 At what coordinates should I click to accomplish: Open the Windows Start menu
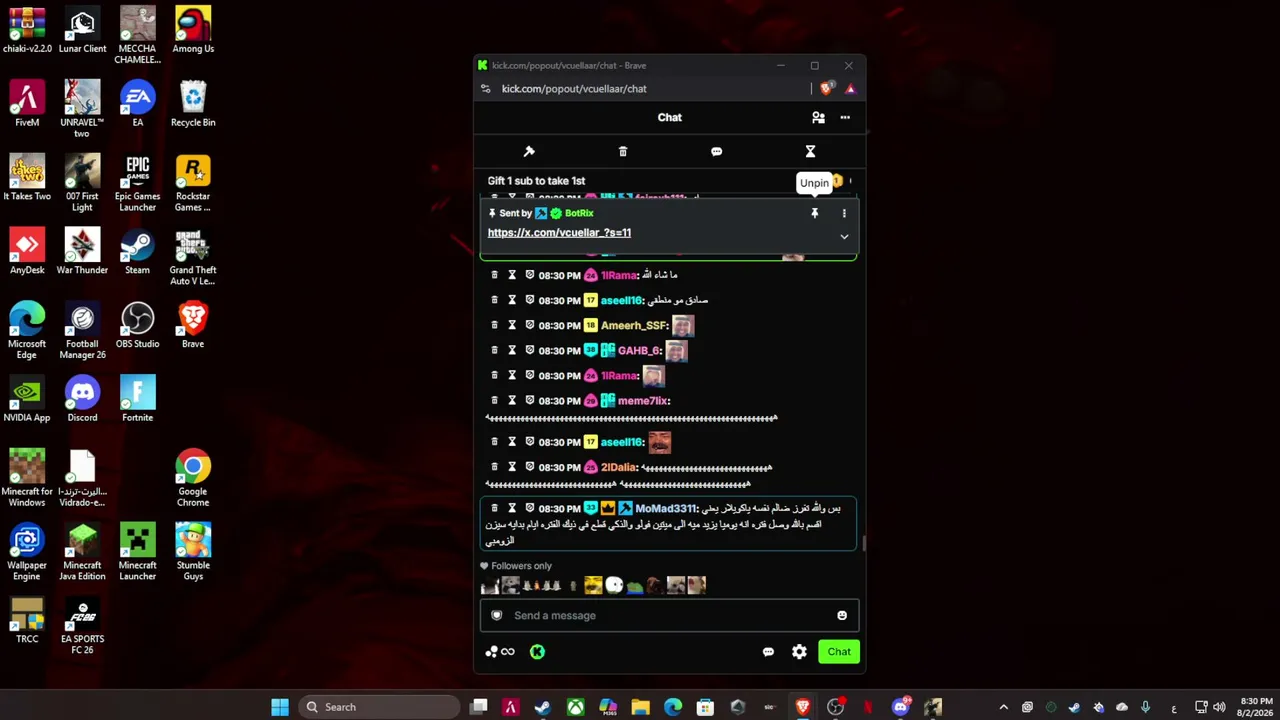[280, 707]
